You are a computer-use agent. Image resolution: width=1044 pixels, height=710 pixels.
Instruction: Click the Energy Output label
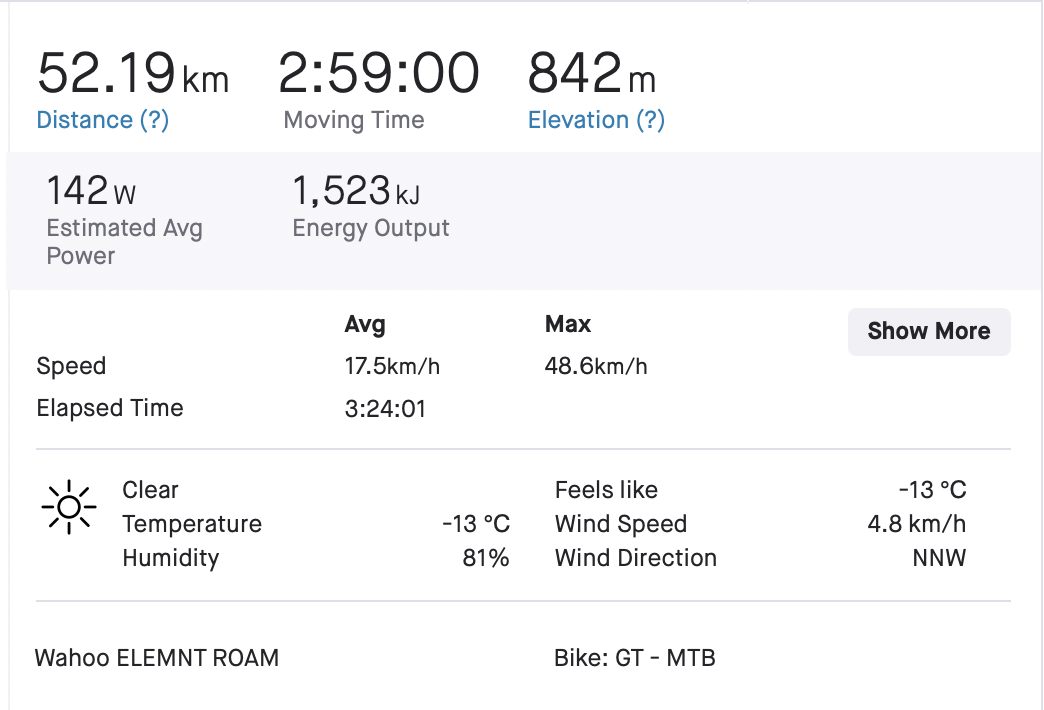pyautogui.click(x=371, y=228)
